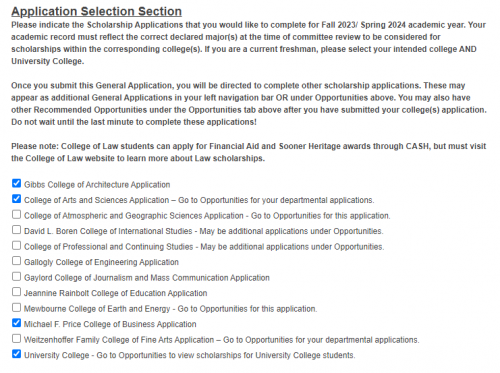500x373 pixels.
Task: Click the Jeannine Rainbolt College of Education label
Action: 116,293
